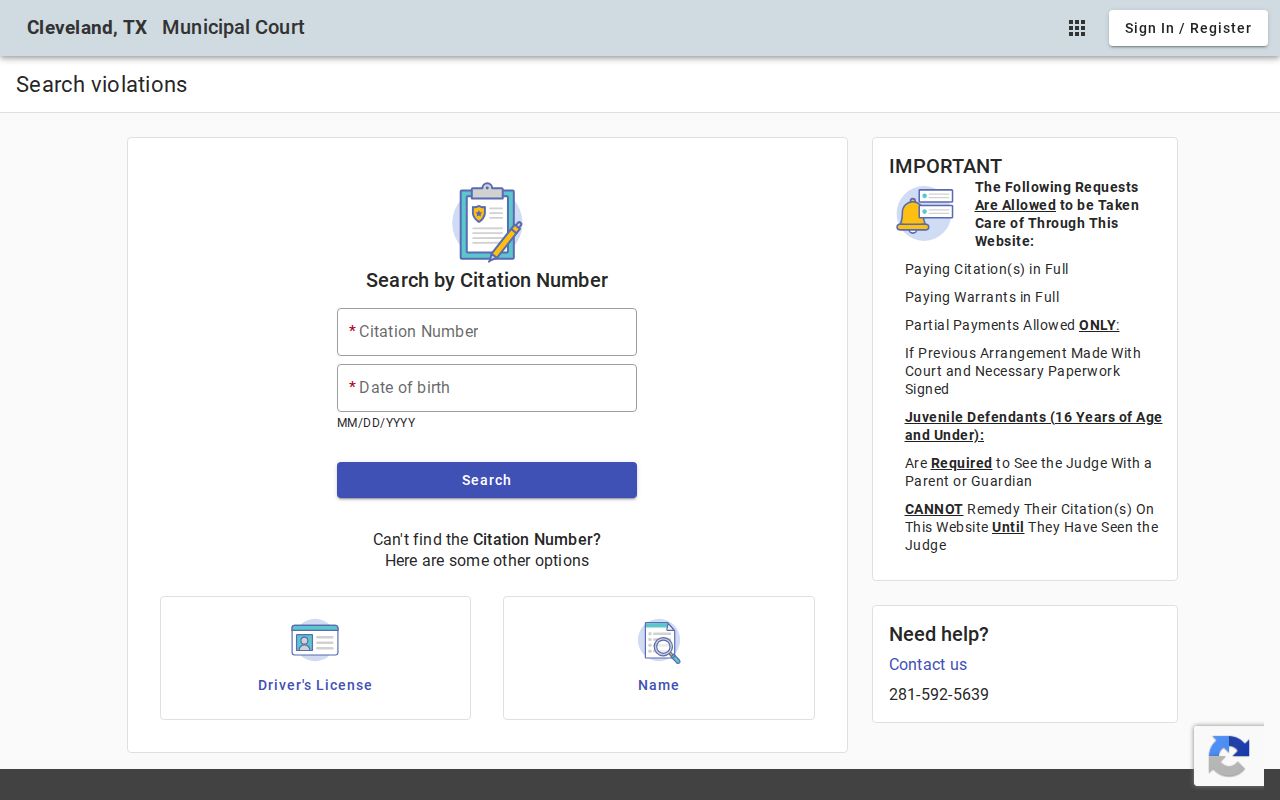This screenshot has height=800, width=1280.
Task: Click Sign In / Register button
Action: click(x=1188, y=28)
